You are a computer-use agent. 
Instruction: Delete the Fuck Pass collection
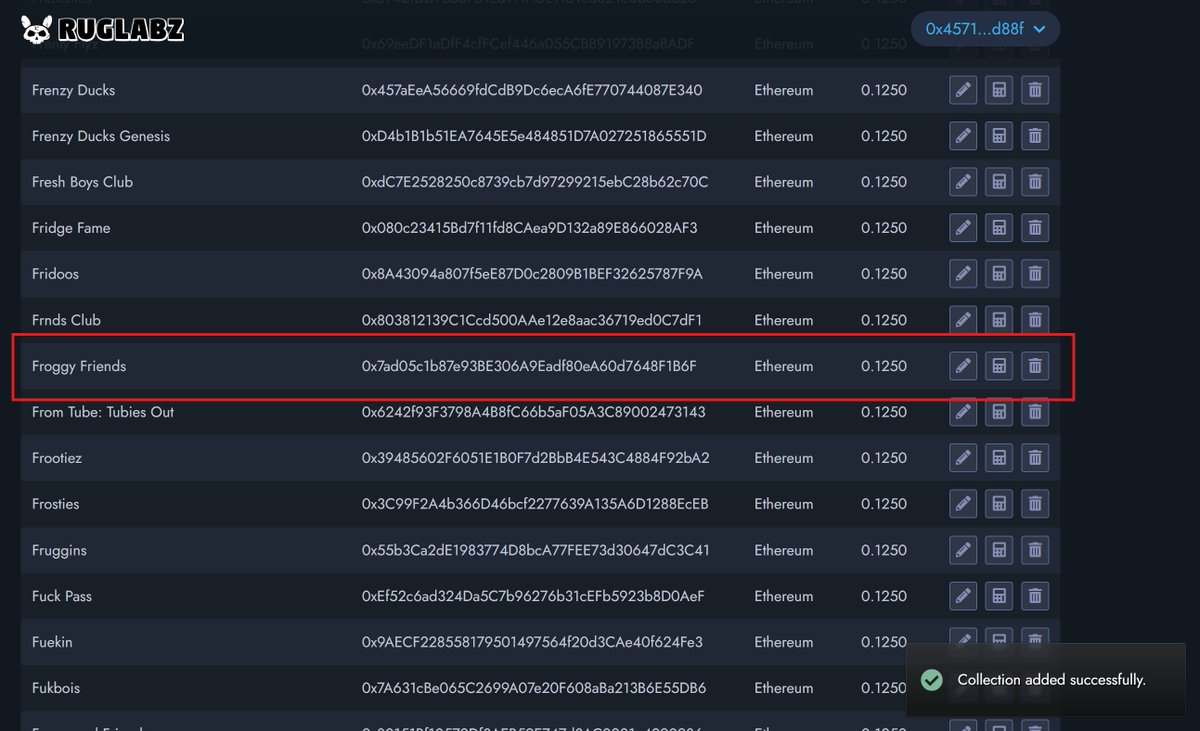pyautogui.click(x=1035, y=596)
